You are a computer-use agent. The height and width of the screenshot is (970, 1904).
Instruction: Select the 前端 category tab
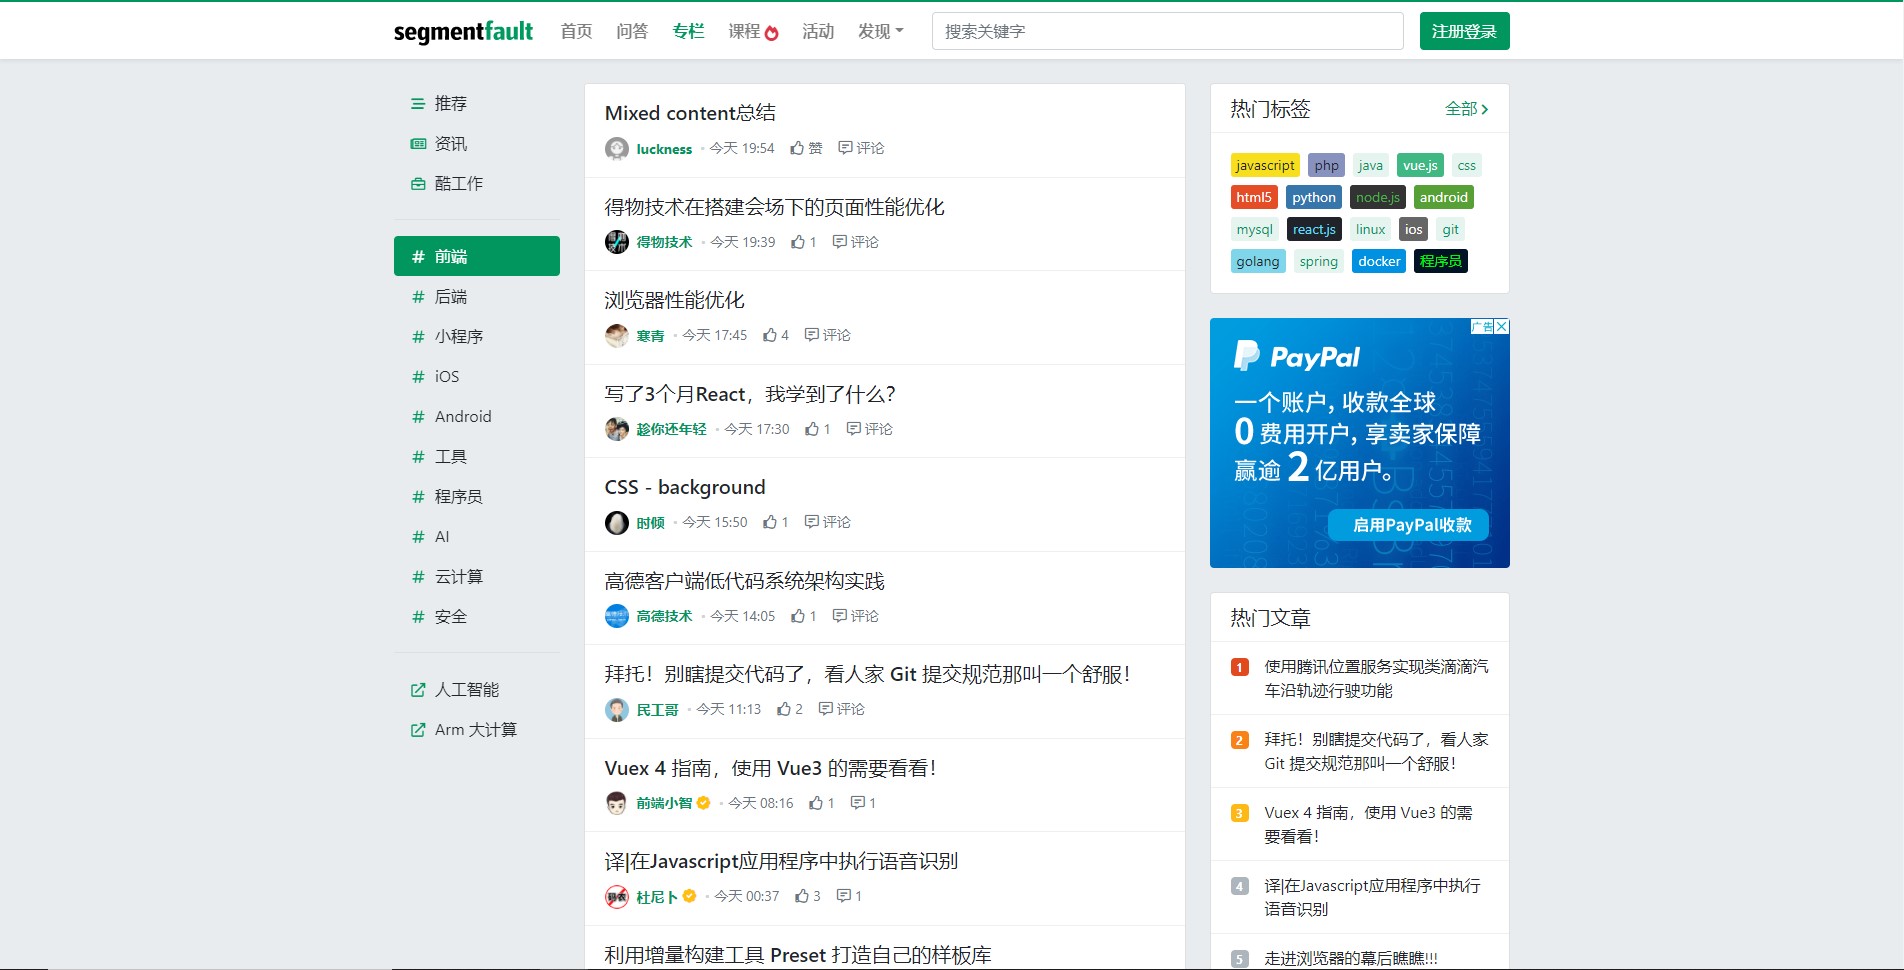click(x=477, y=256)
